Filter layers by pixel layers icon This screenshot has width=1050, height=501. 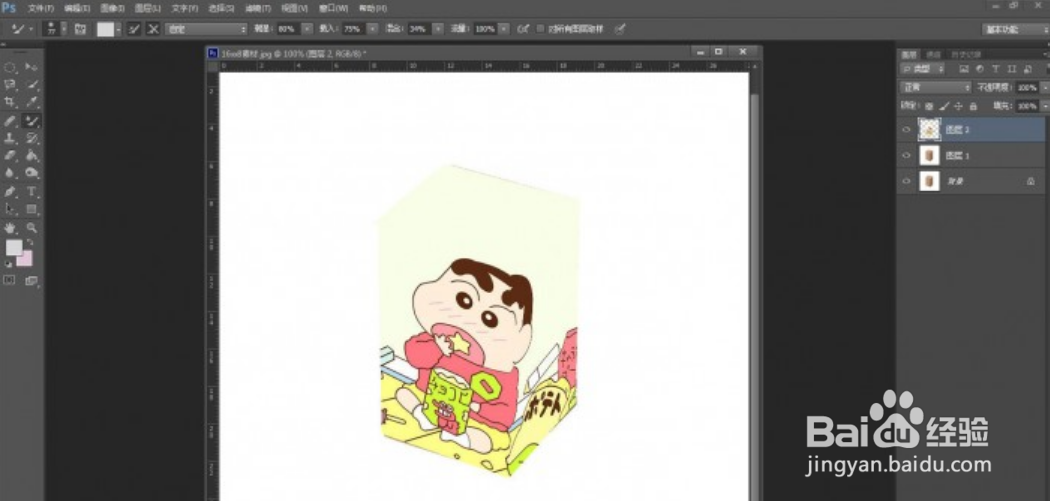(964, 69)
